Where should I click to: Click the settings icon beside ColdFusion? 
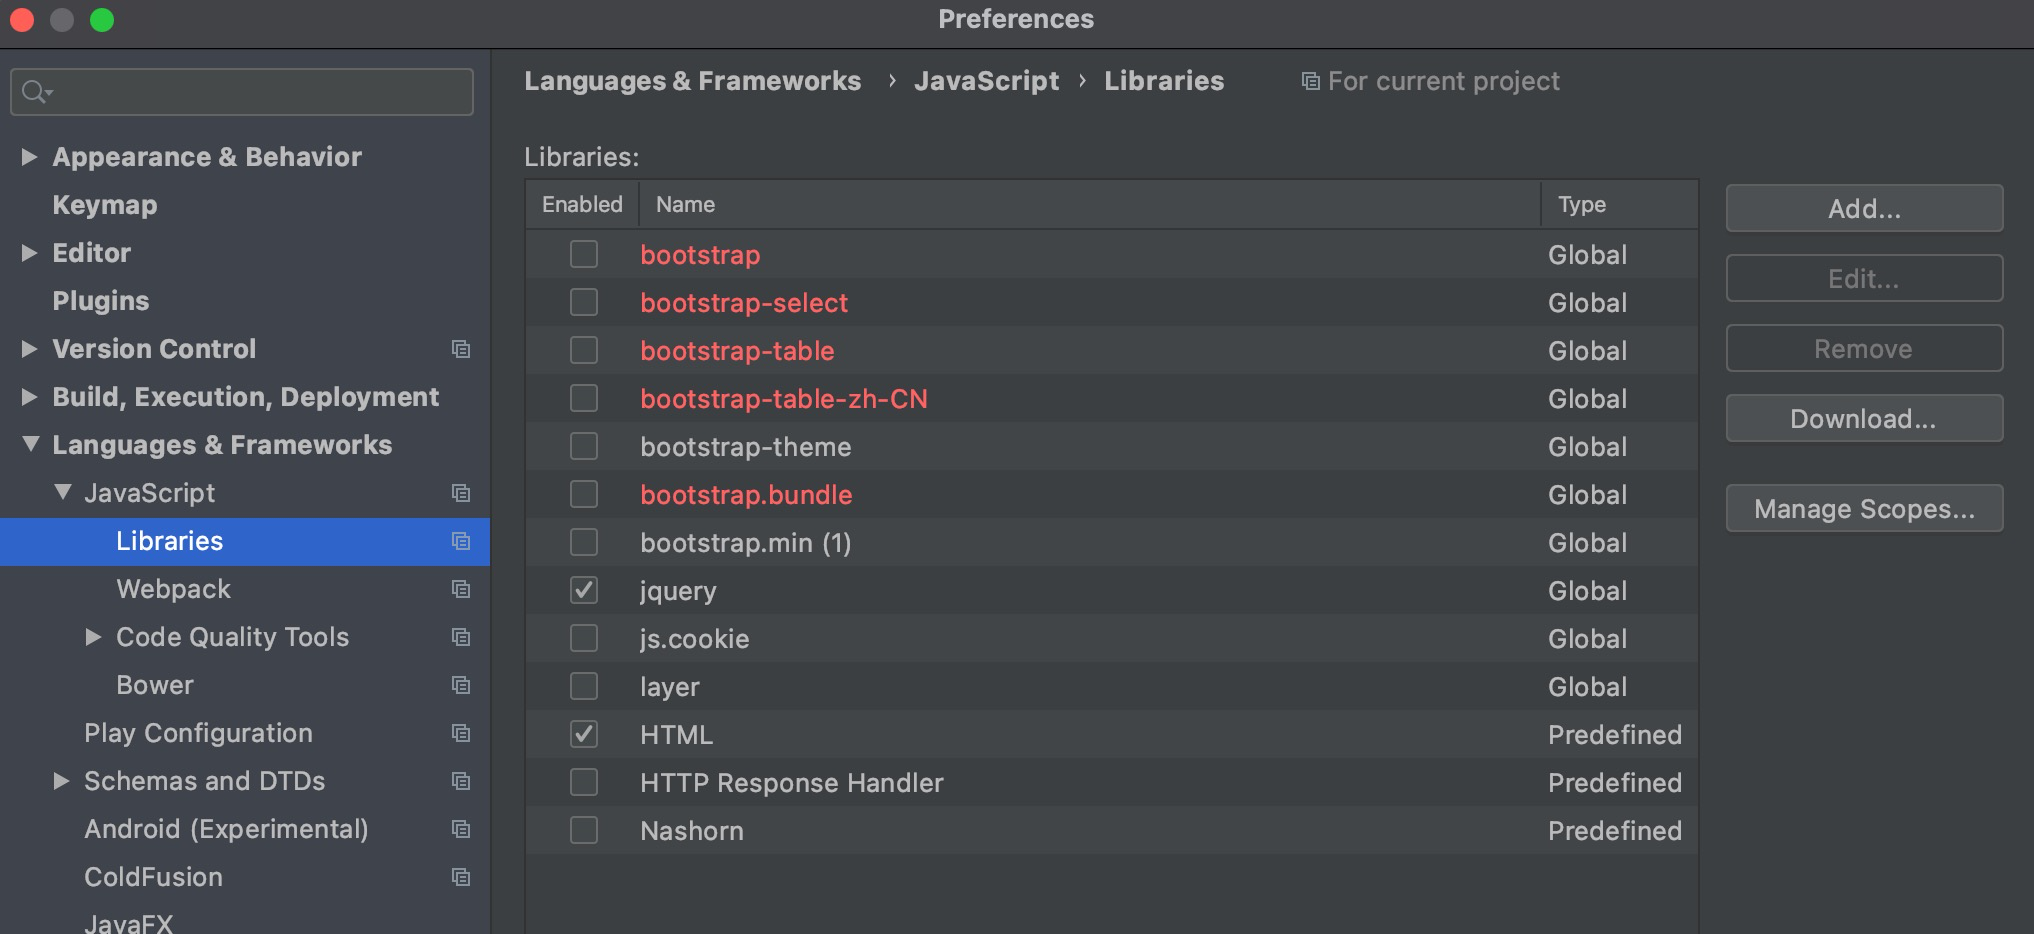coord(460,877)
